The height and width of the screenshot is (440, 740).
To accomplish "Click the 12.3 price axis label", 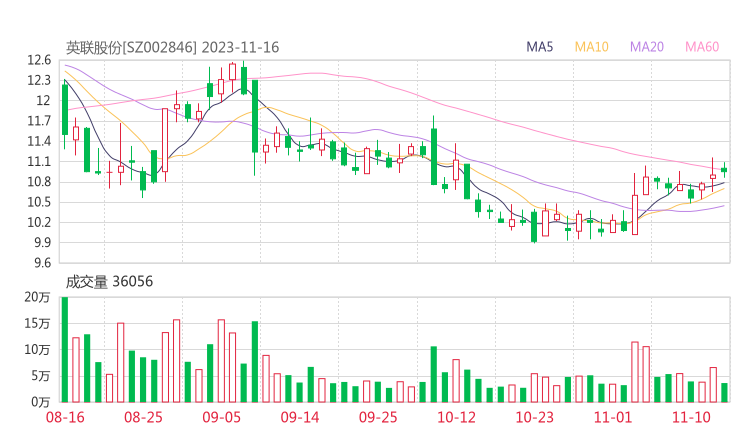I will 39,80.
